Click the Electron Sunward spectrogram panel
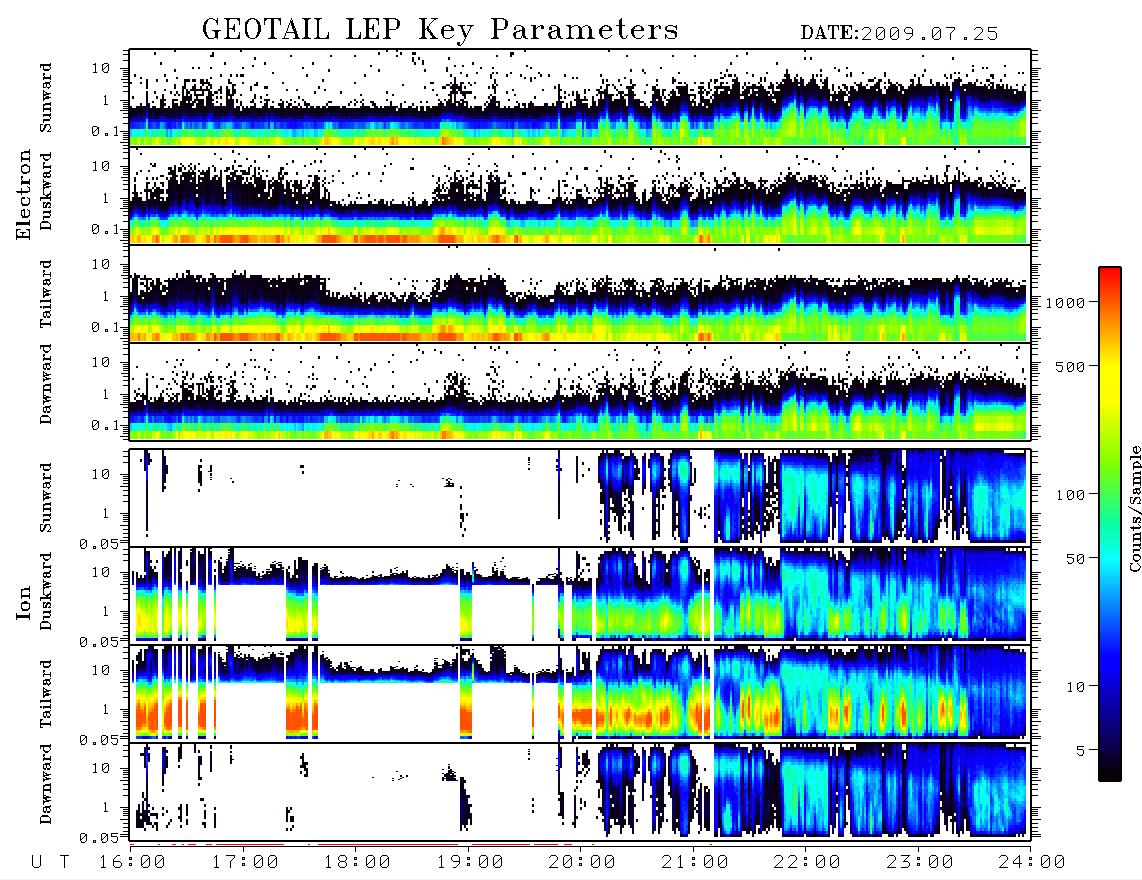This screenshot has width=1142, height=880. (580, 98)
